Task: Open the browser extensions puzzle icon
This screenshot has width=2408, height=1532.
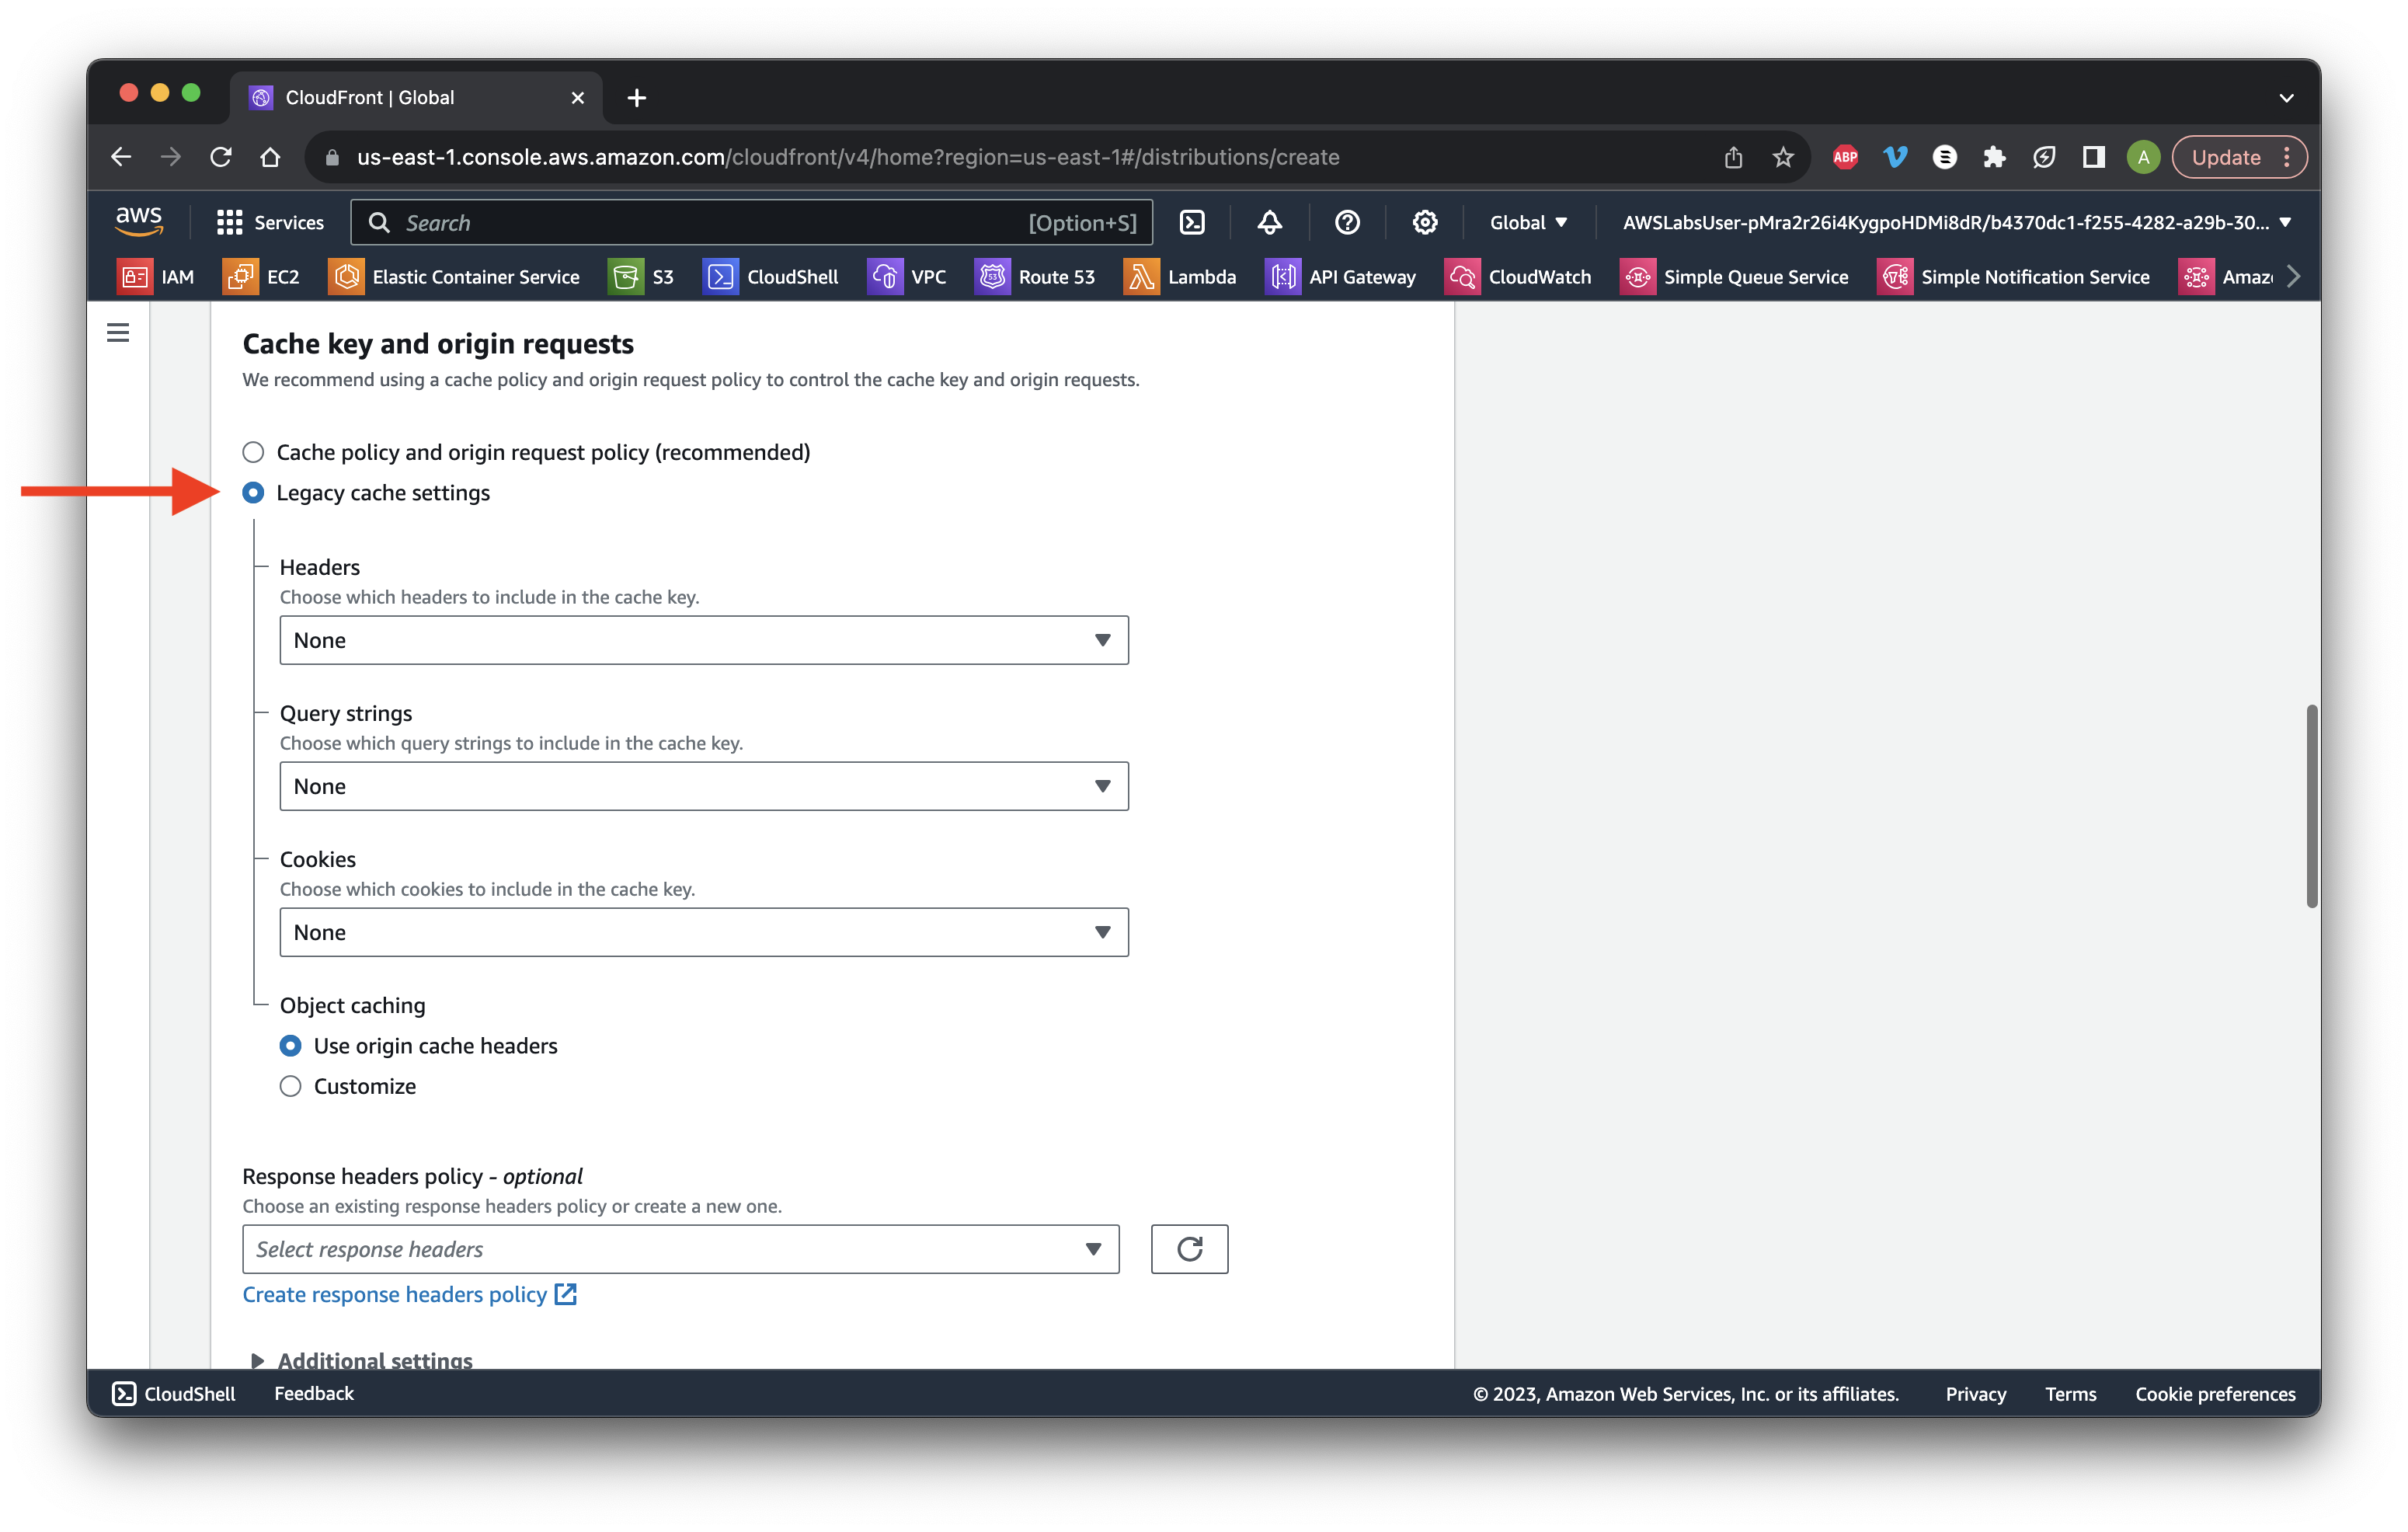Action: tap(1994, 157)
